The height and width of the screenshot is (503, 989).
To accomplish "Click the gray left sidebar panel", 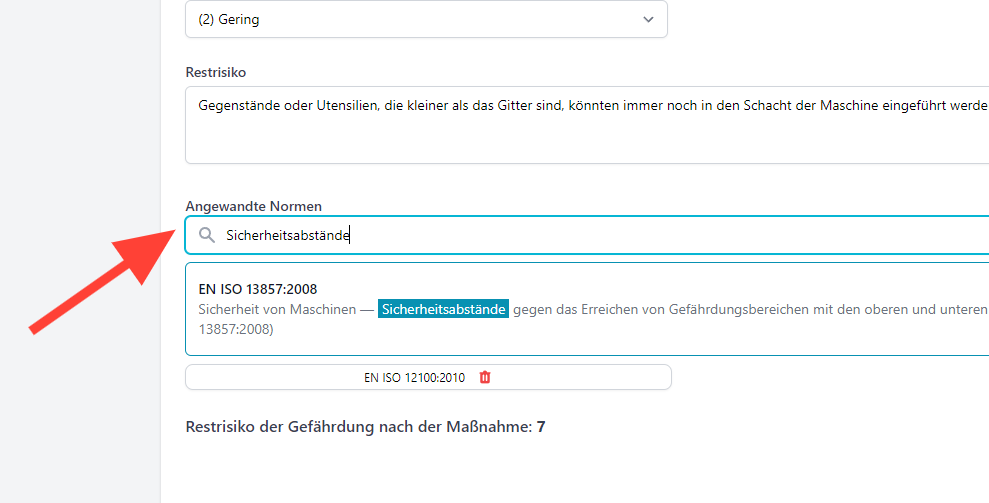I will pos(80,251).
